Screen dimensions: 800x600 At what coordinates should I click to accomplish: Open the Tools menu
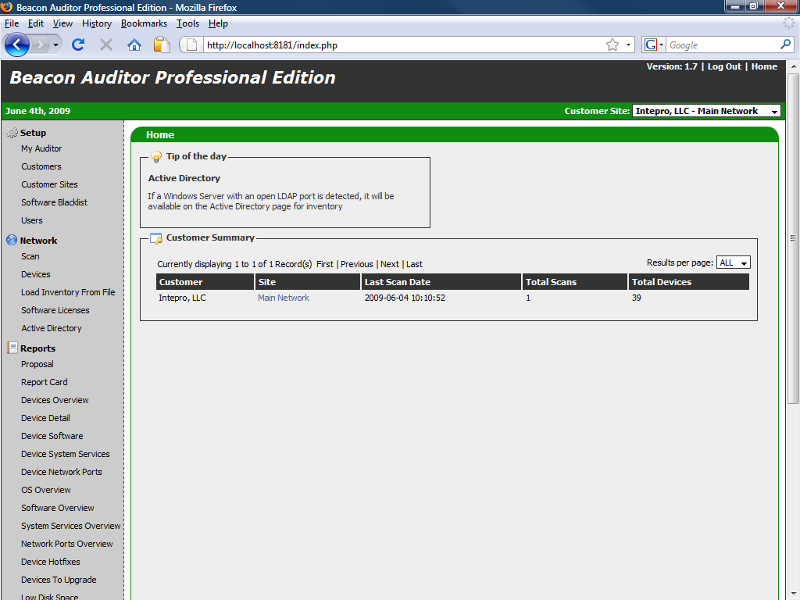click(188, 23)
